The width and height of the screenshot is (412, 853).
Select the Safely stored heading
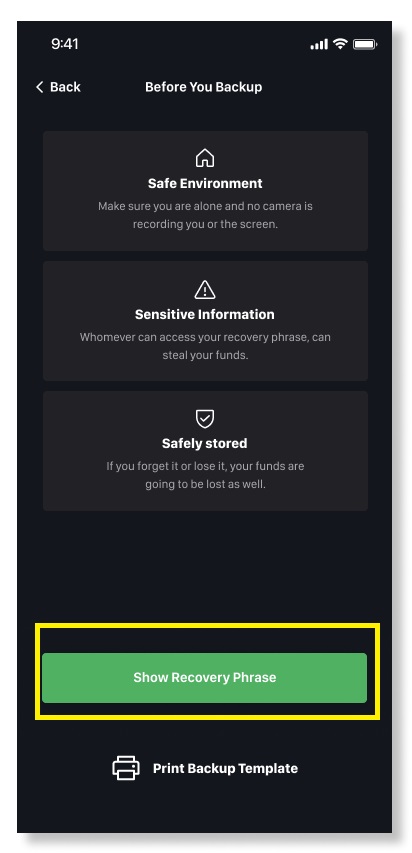tap(205, 443)
